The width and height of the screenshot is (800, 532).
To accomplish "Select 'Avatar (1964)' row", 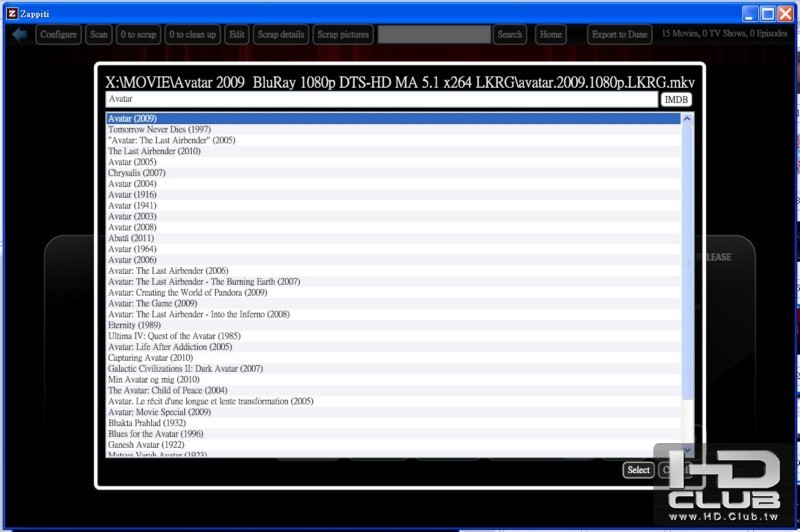I will click(393, 249).
